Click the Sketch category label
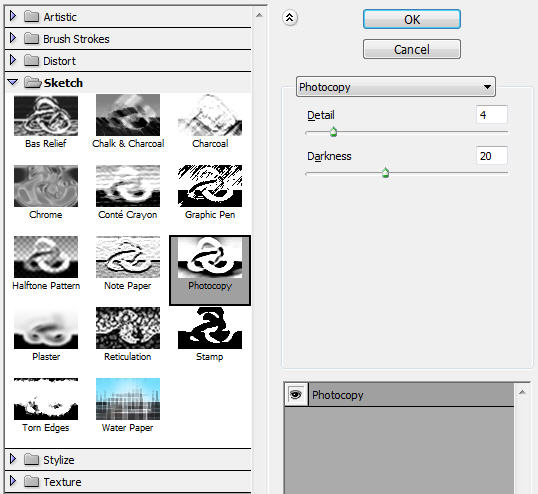The height and width of the screenshot is (494, 538). (63, 83)
